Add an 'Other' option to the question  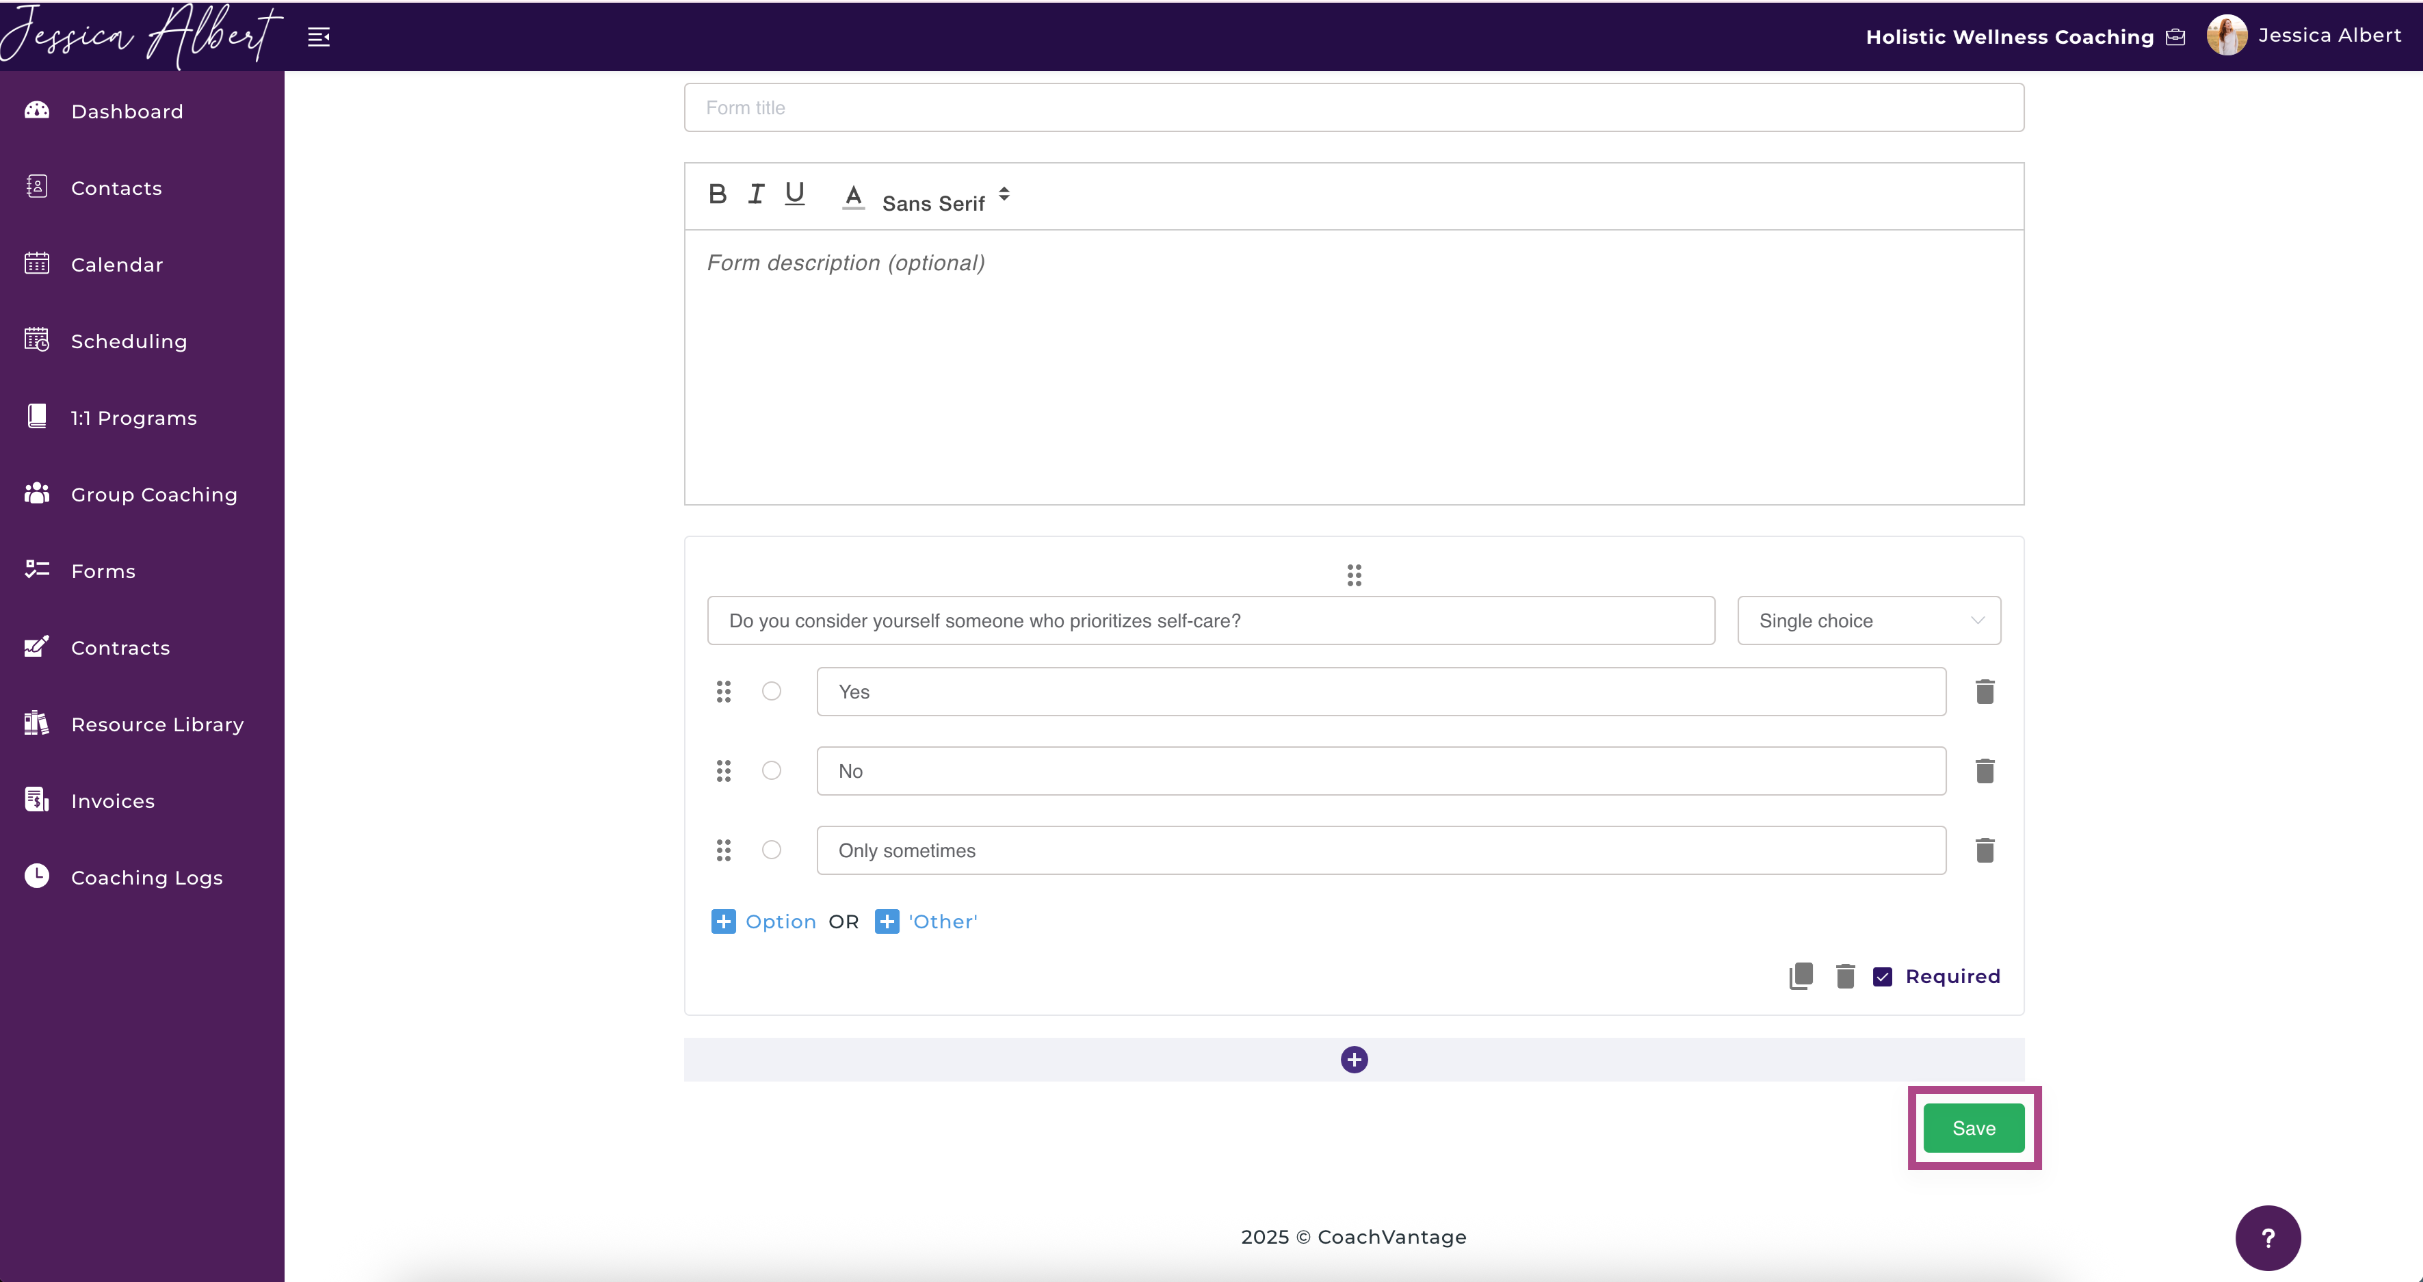coord(926,921)
